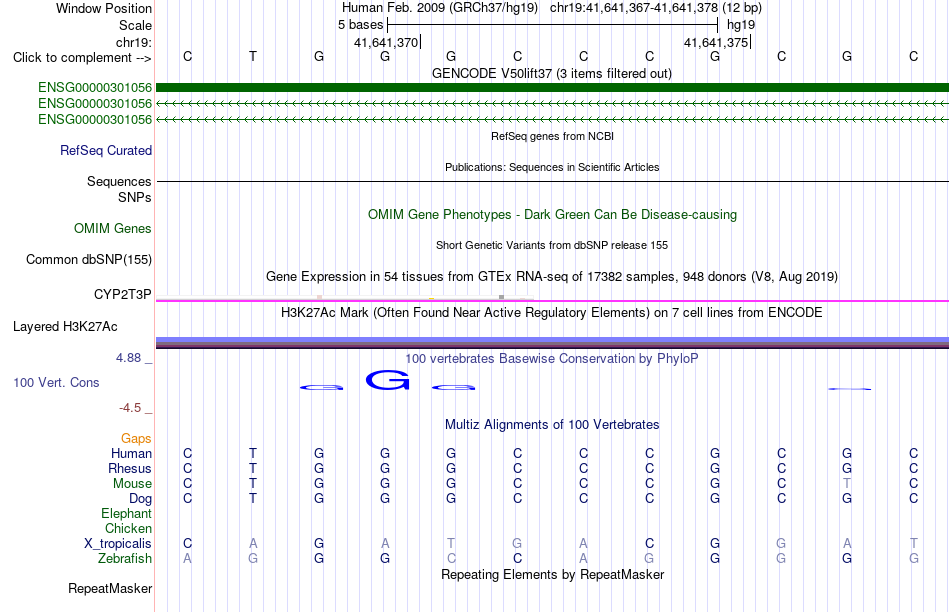Image resolution: width=950 pixels, height=612 pixels.
Task: Click the layered H3K27Ac signal band
Action: coord(552,342)
